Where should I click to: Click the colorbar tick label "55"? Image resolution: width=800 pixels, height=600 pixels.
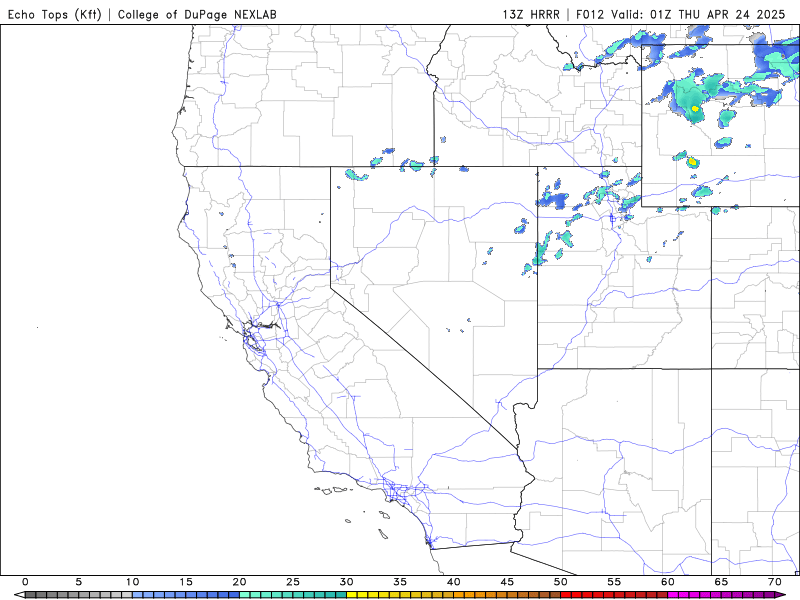614,582
